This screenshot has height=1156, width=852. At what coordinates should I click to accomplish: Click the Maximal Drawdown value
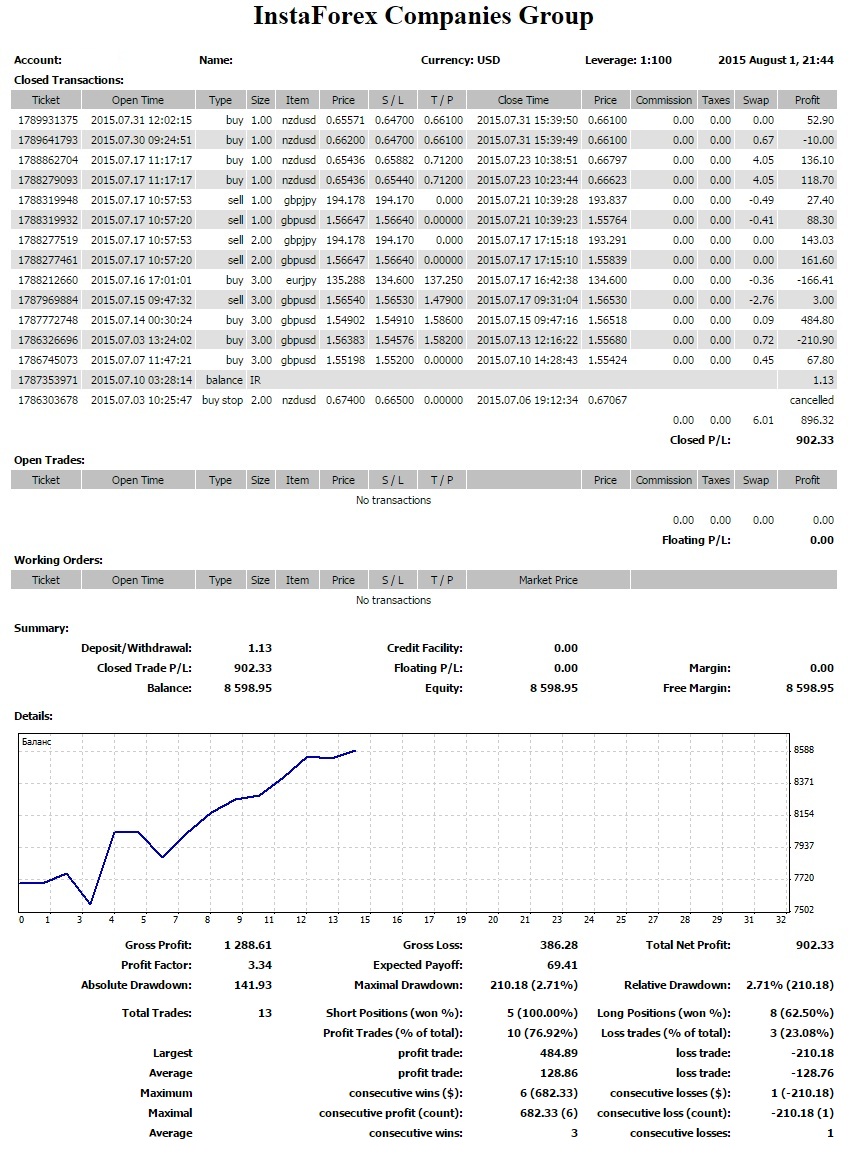(x=543, y=985)
